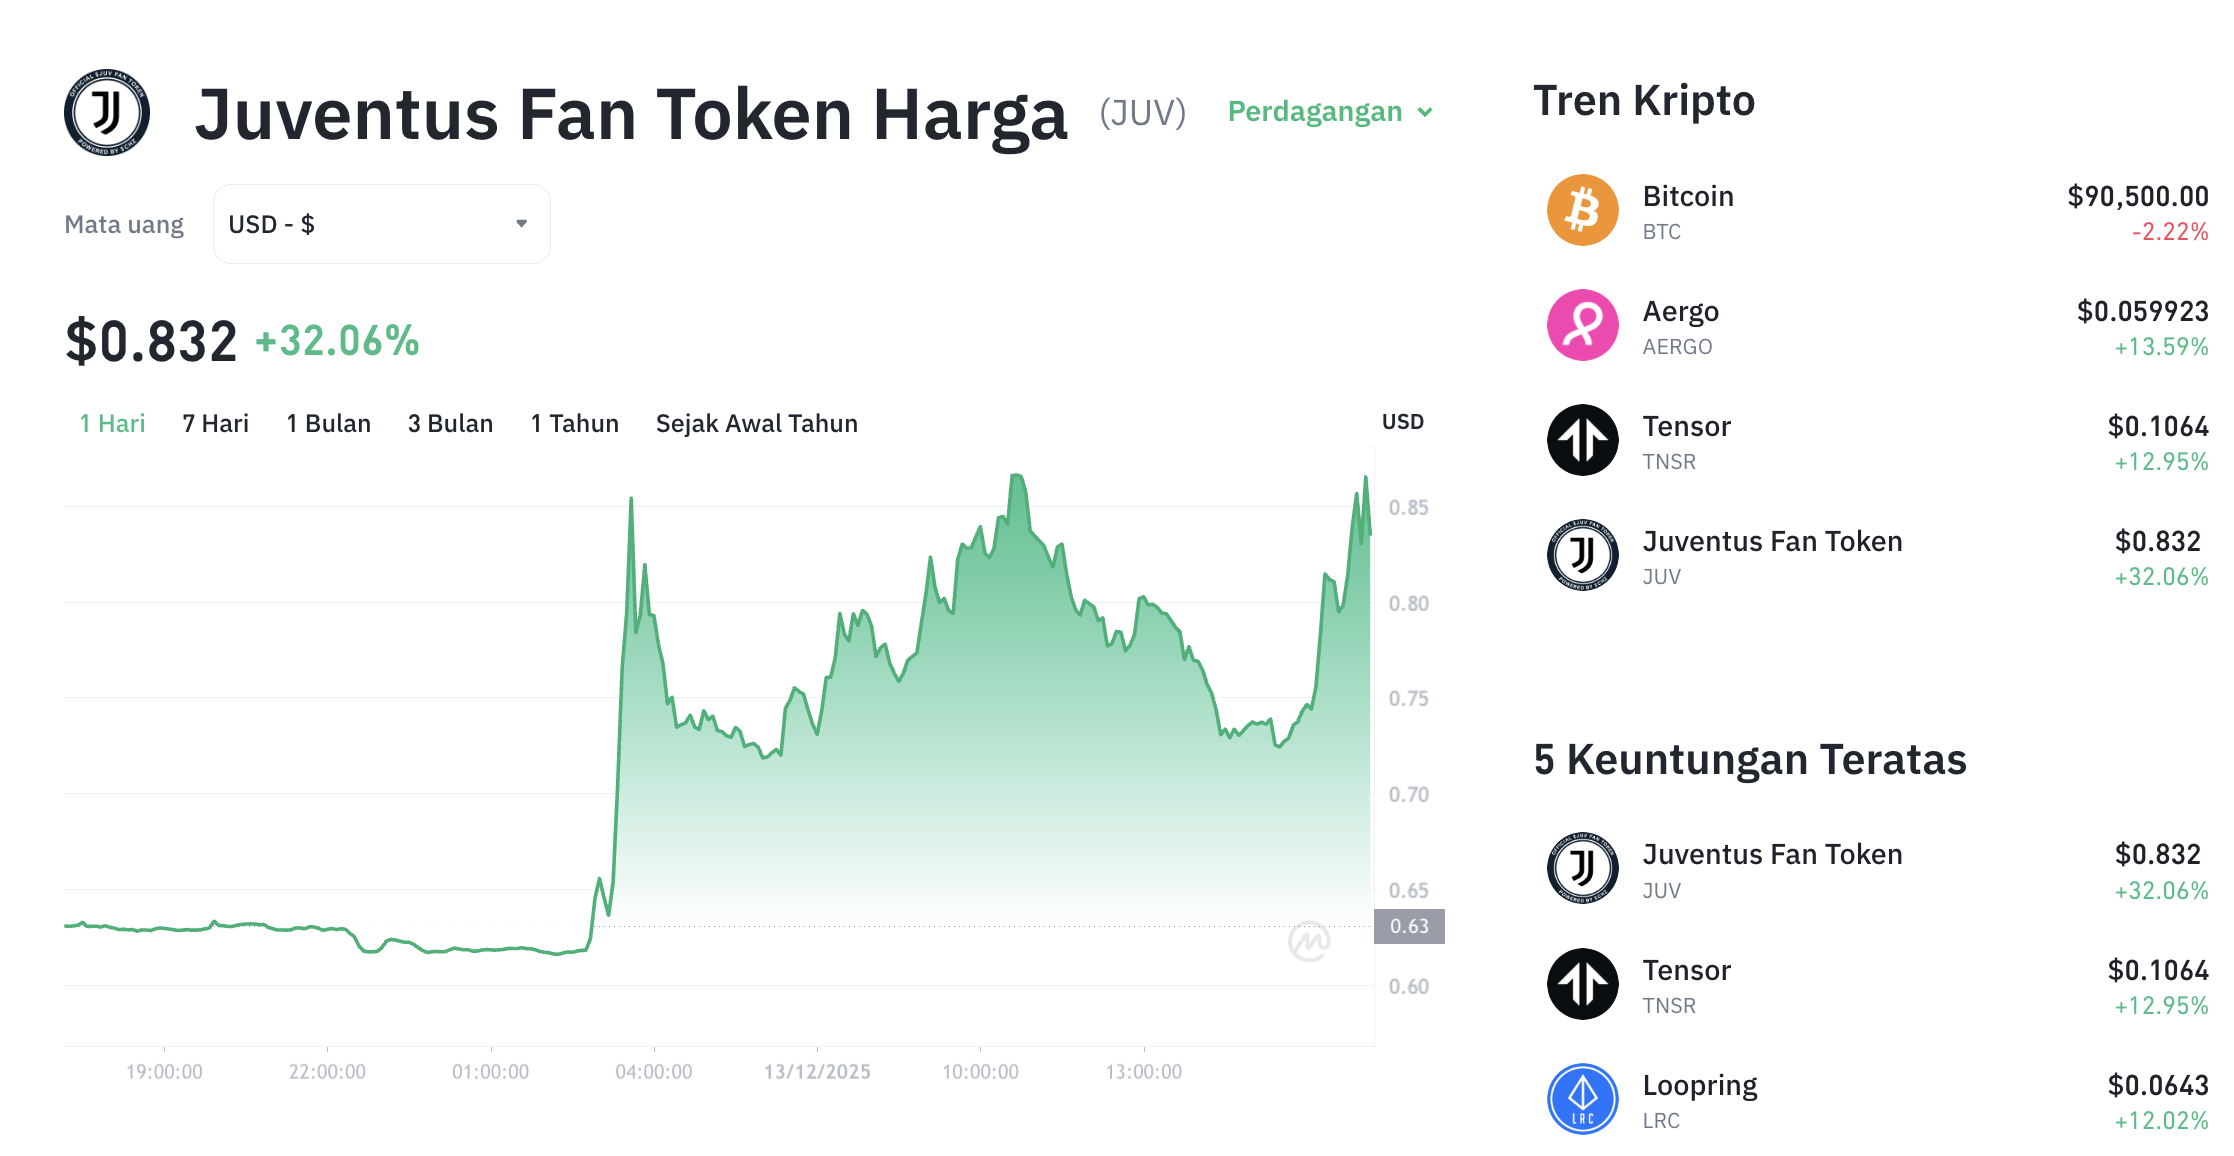Click the Bitcoin icon in Tren Kripto
The height and width of the screenshot is (1156, 2234).
(1582, 209)
